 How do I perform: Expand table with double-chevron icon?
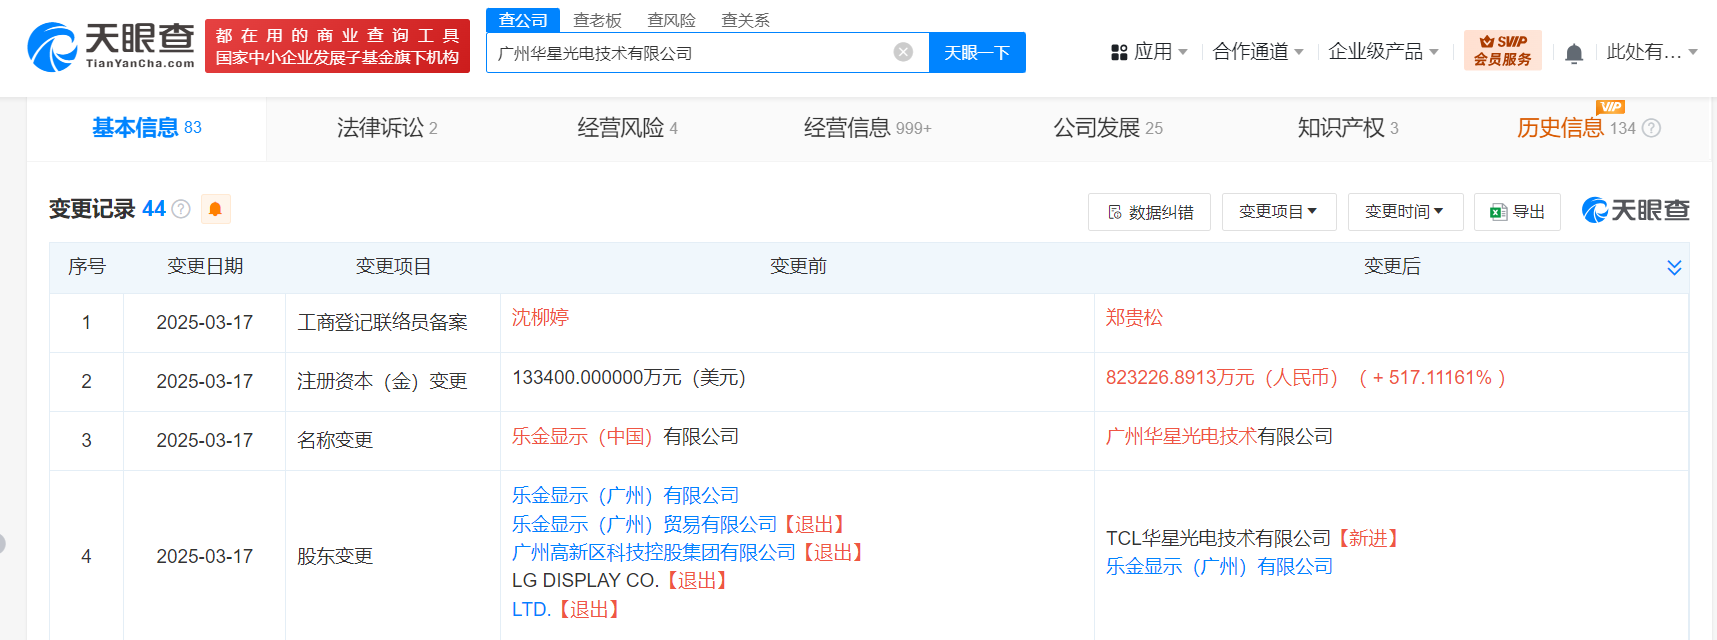coord(1674,267)
